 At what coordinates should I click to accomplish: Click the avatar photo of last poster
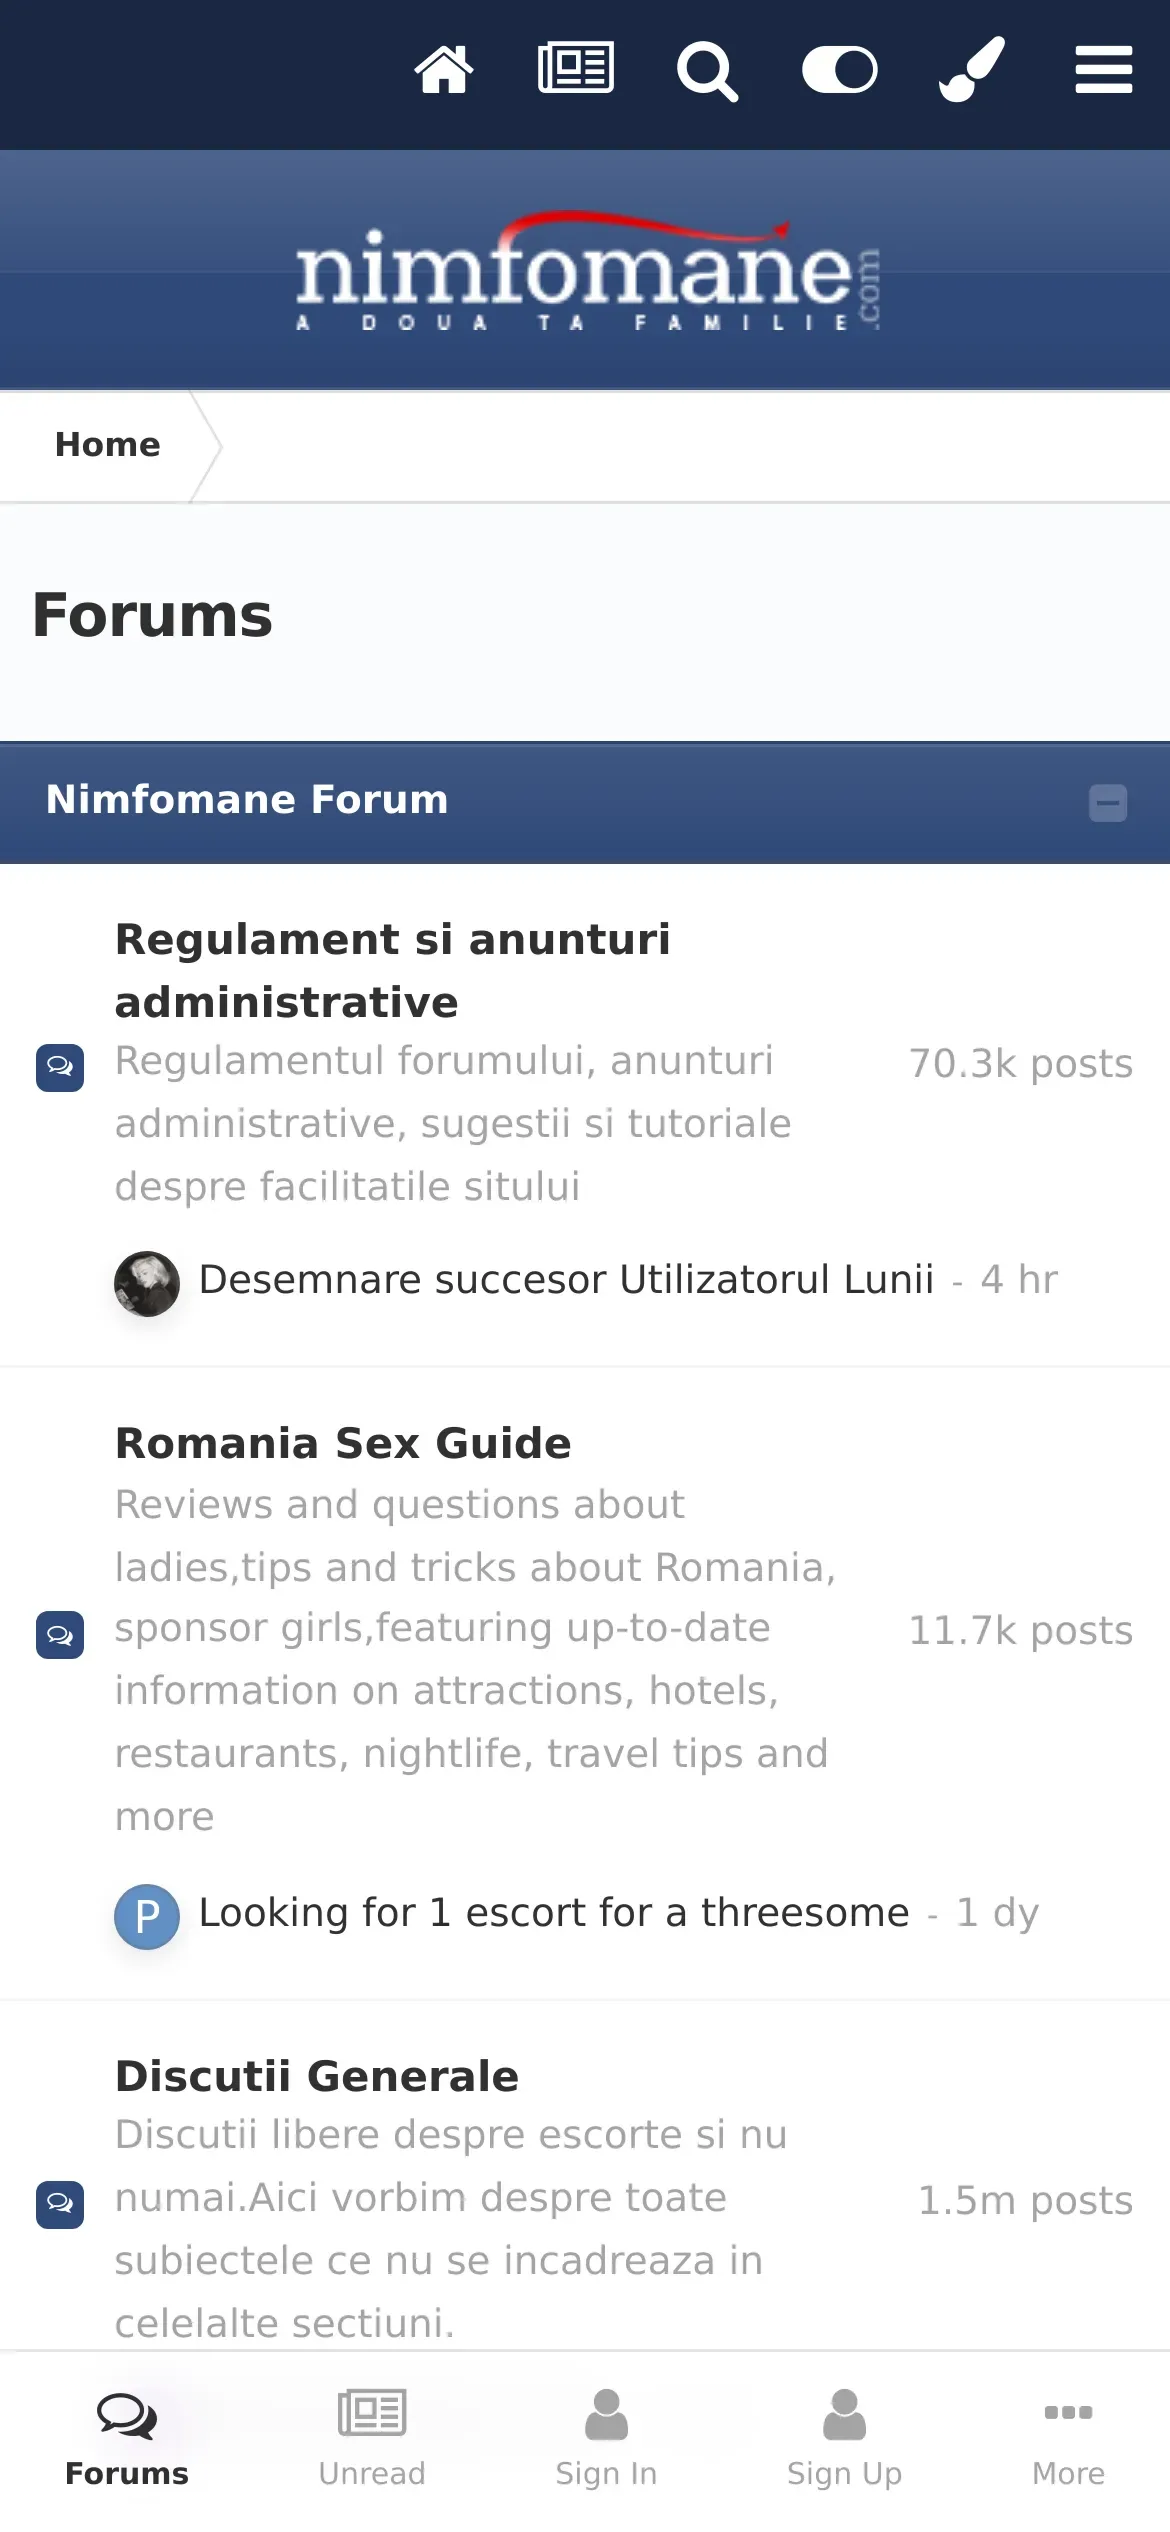click(x=147, y=1284)
